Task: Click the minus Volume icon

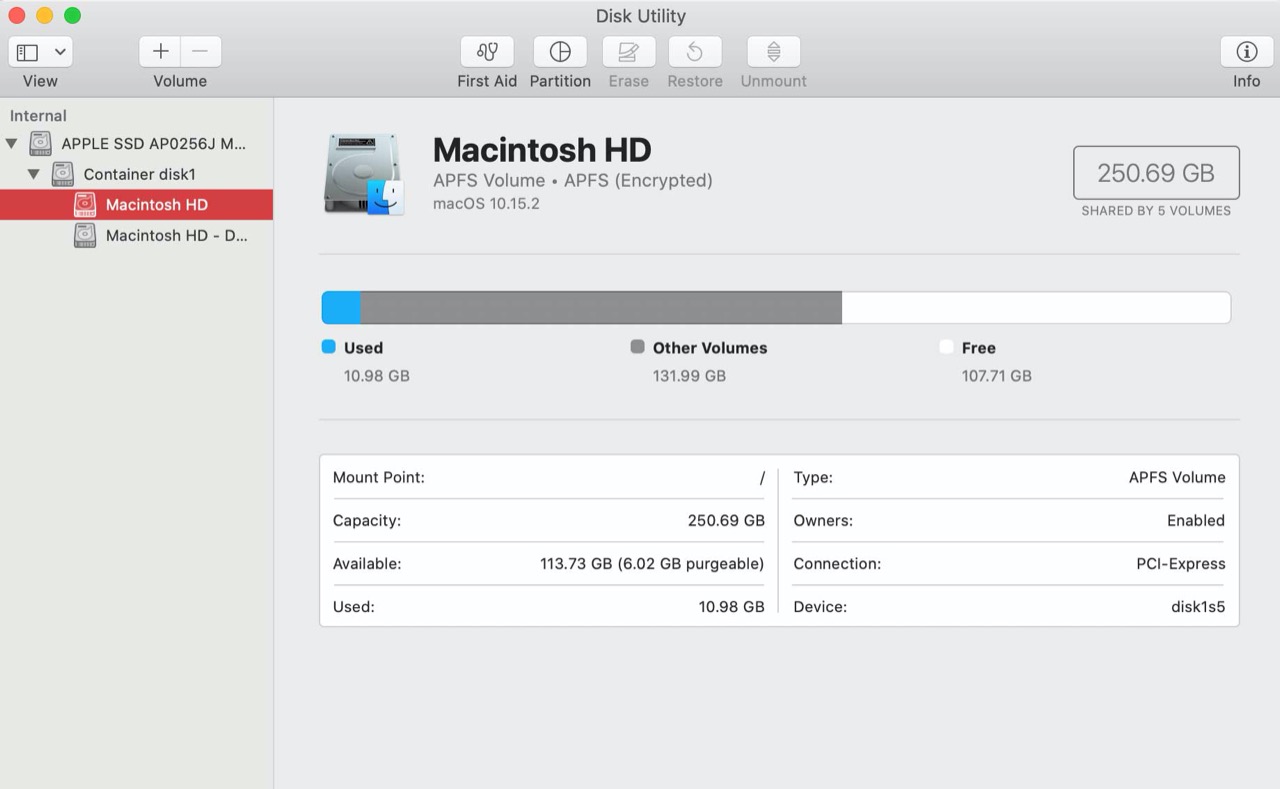Action: 199,50
